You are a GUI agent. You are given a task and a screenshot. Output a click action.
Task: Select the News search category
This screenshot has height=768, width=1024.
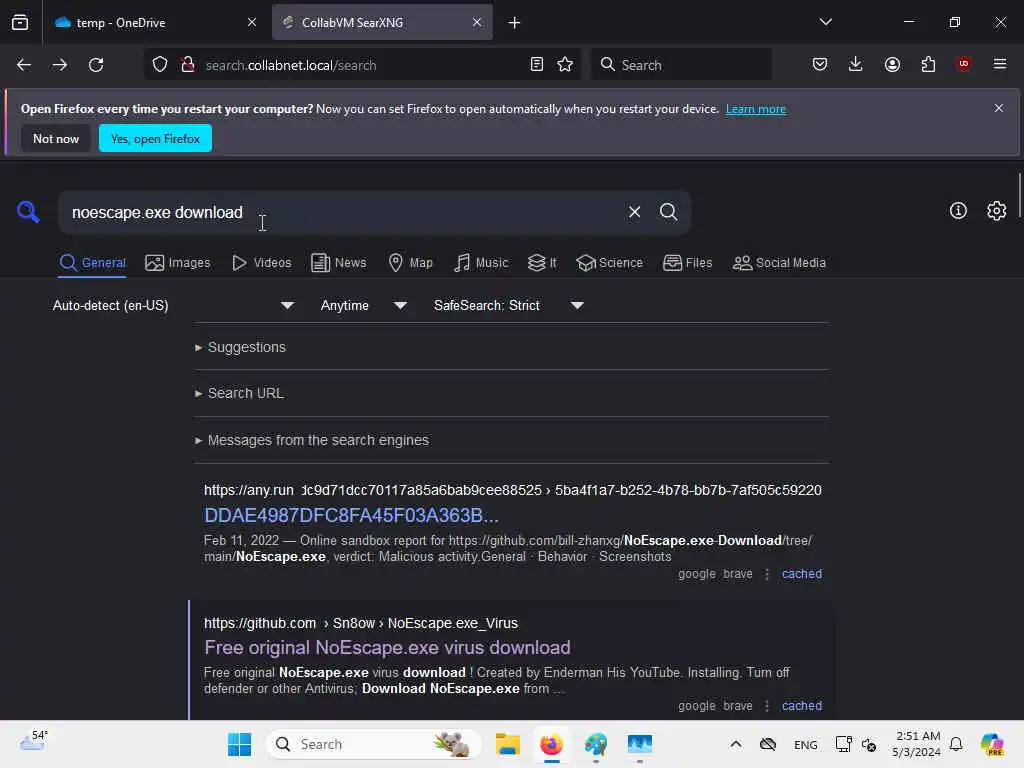point(338,263)
